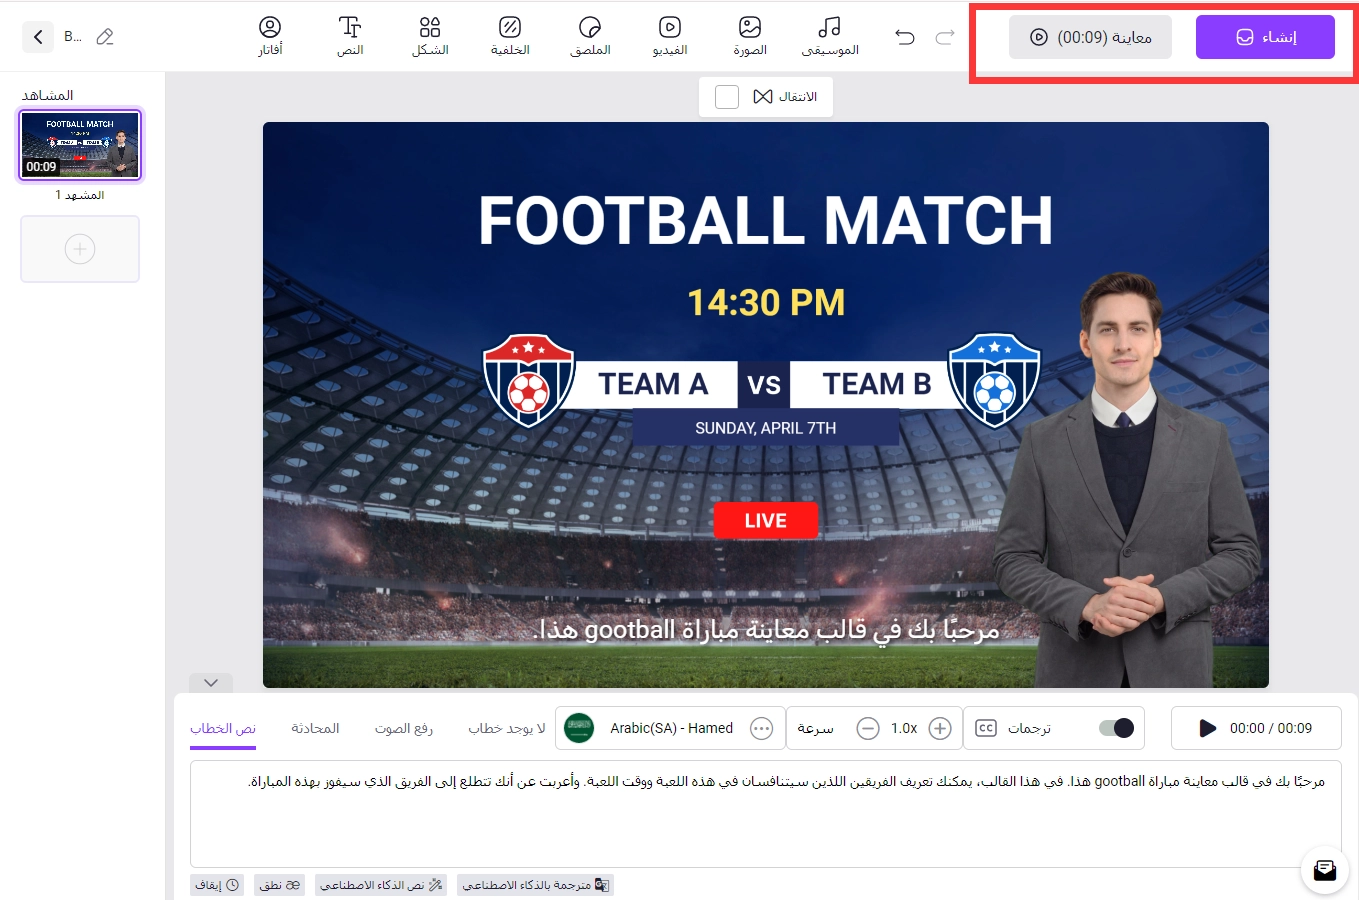This screenshot has width=1359, height=900.
Task: Open the Transition (الانتقال) option
Action: pos(786,97)
